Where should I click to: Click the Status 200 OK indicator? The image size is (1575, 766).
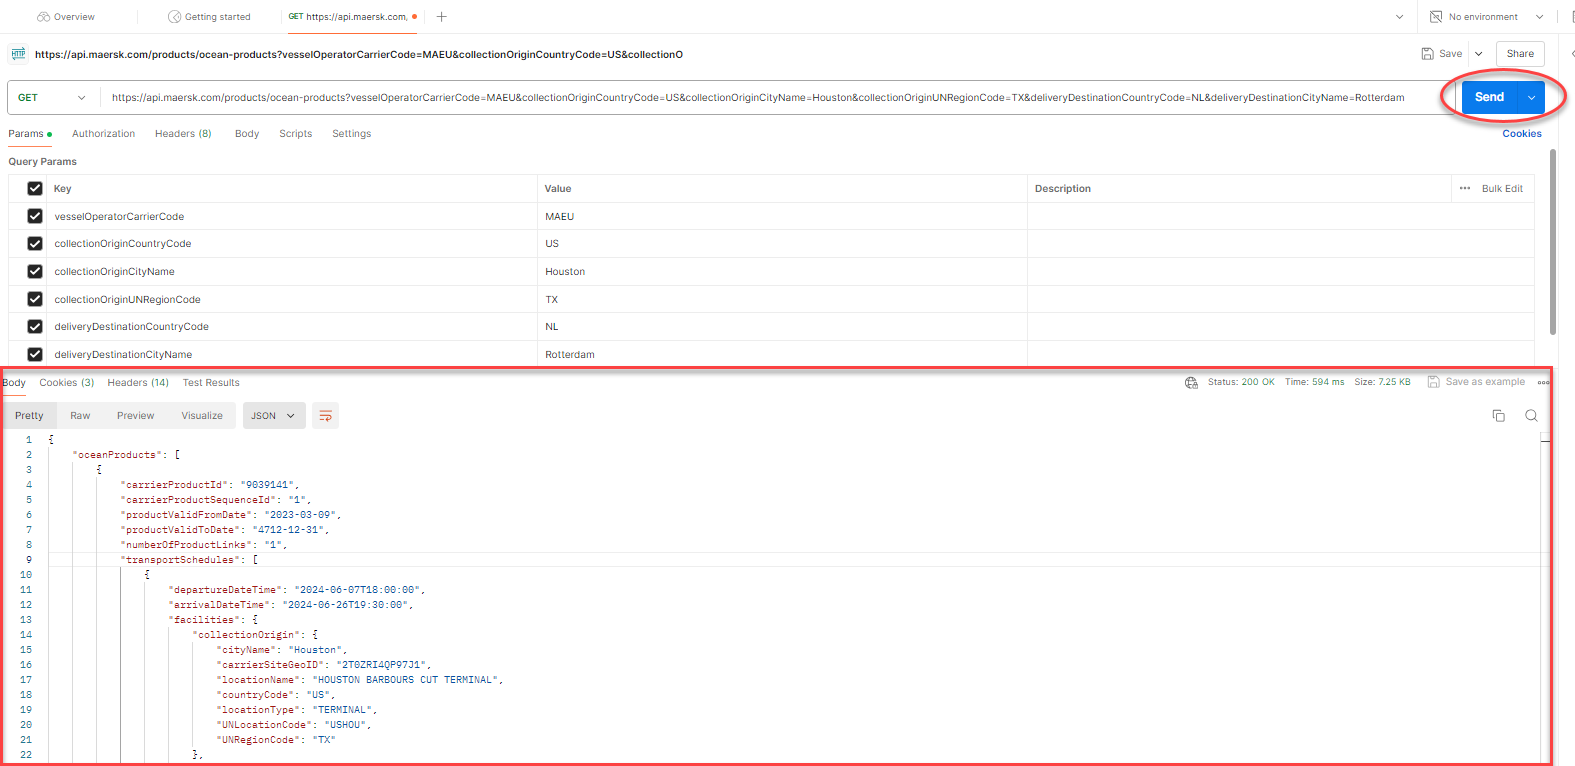pos(1241,382)
